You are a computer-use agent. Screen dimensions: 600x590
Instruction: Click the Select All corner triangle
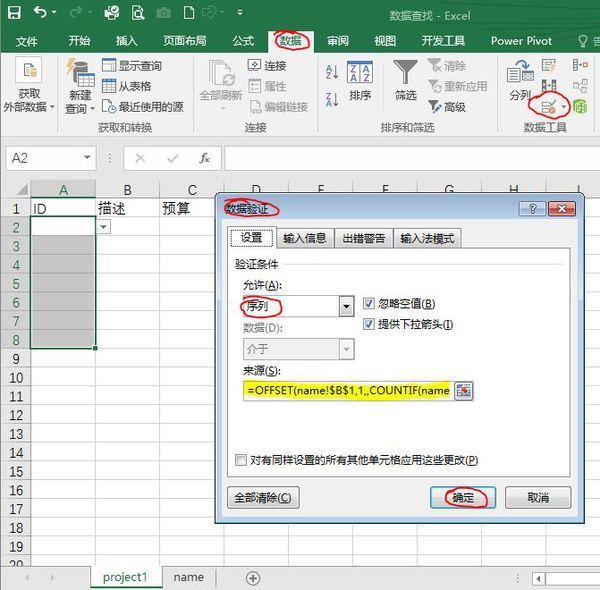coord(21,189)
